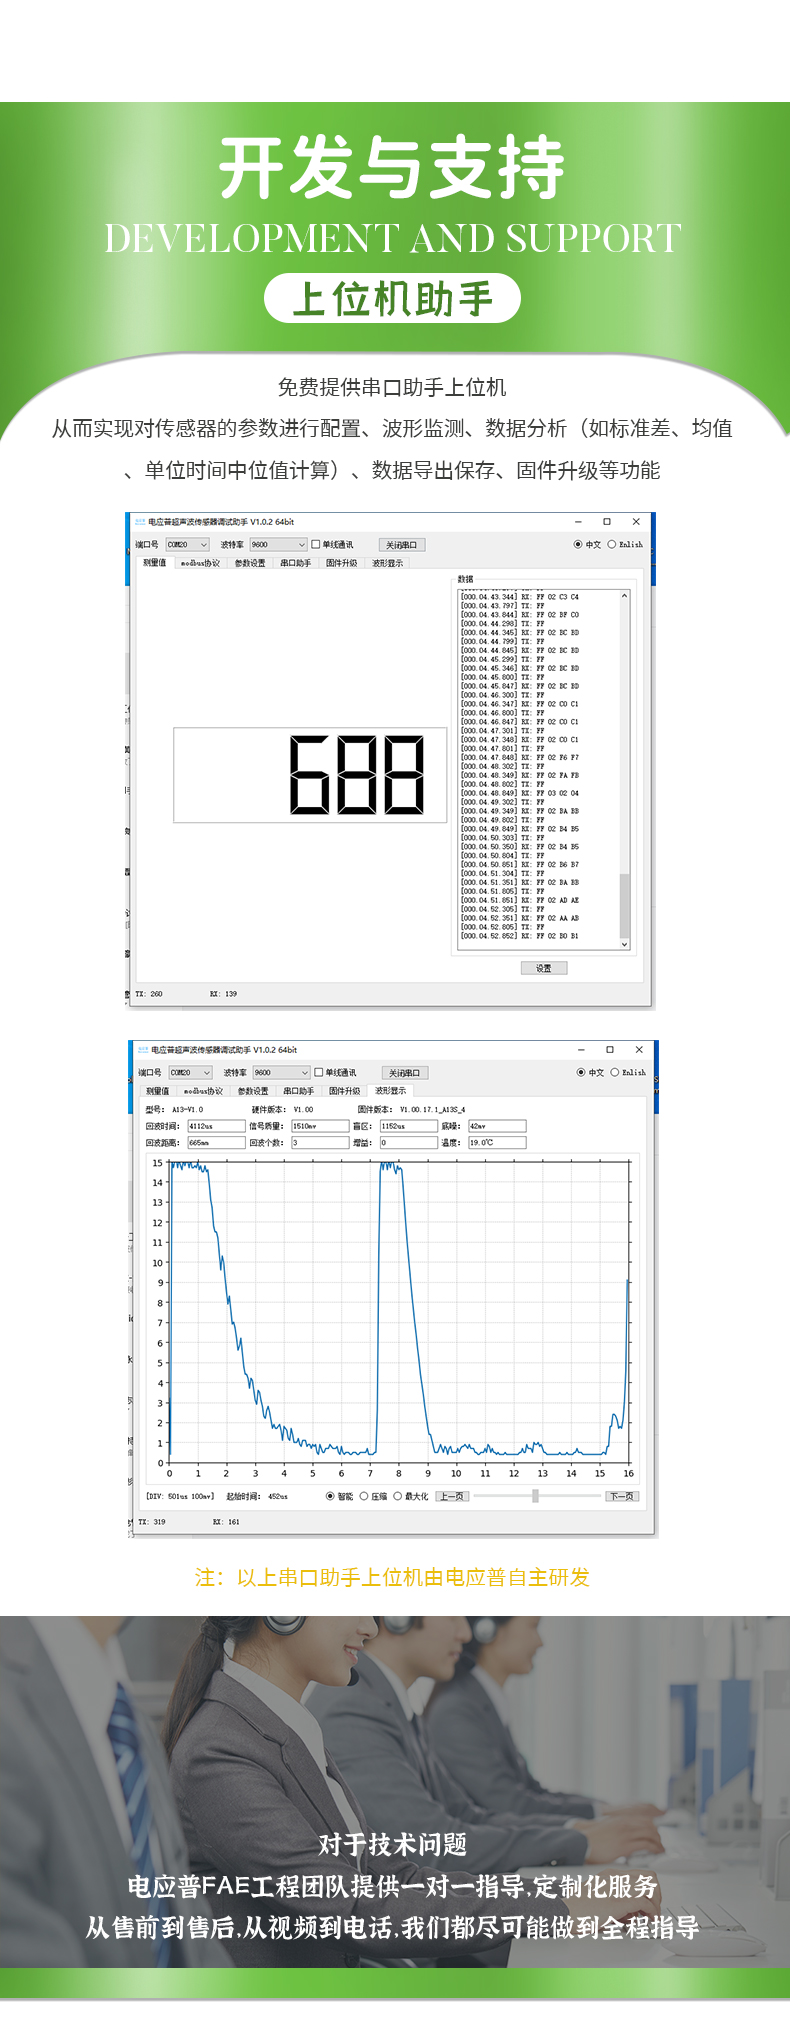Switch to 测量值 tab in the waveform window

(158, 1091)
